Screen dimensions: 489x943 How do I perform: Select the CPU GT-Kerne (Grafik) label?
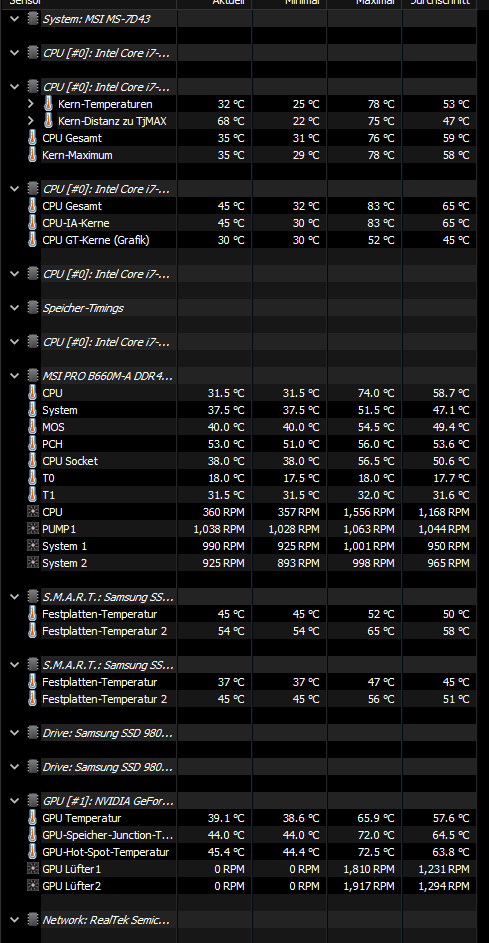pyautogui.click(x=96, y=240)
